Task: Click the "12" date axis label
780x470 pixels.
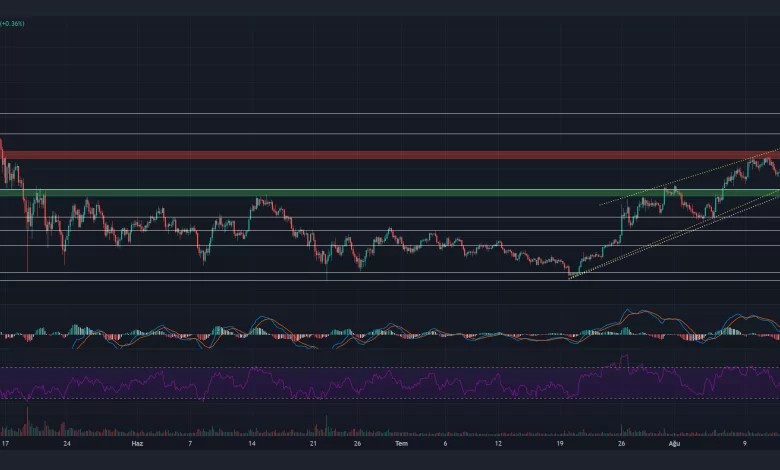Action: 498,444
